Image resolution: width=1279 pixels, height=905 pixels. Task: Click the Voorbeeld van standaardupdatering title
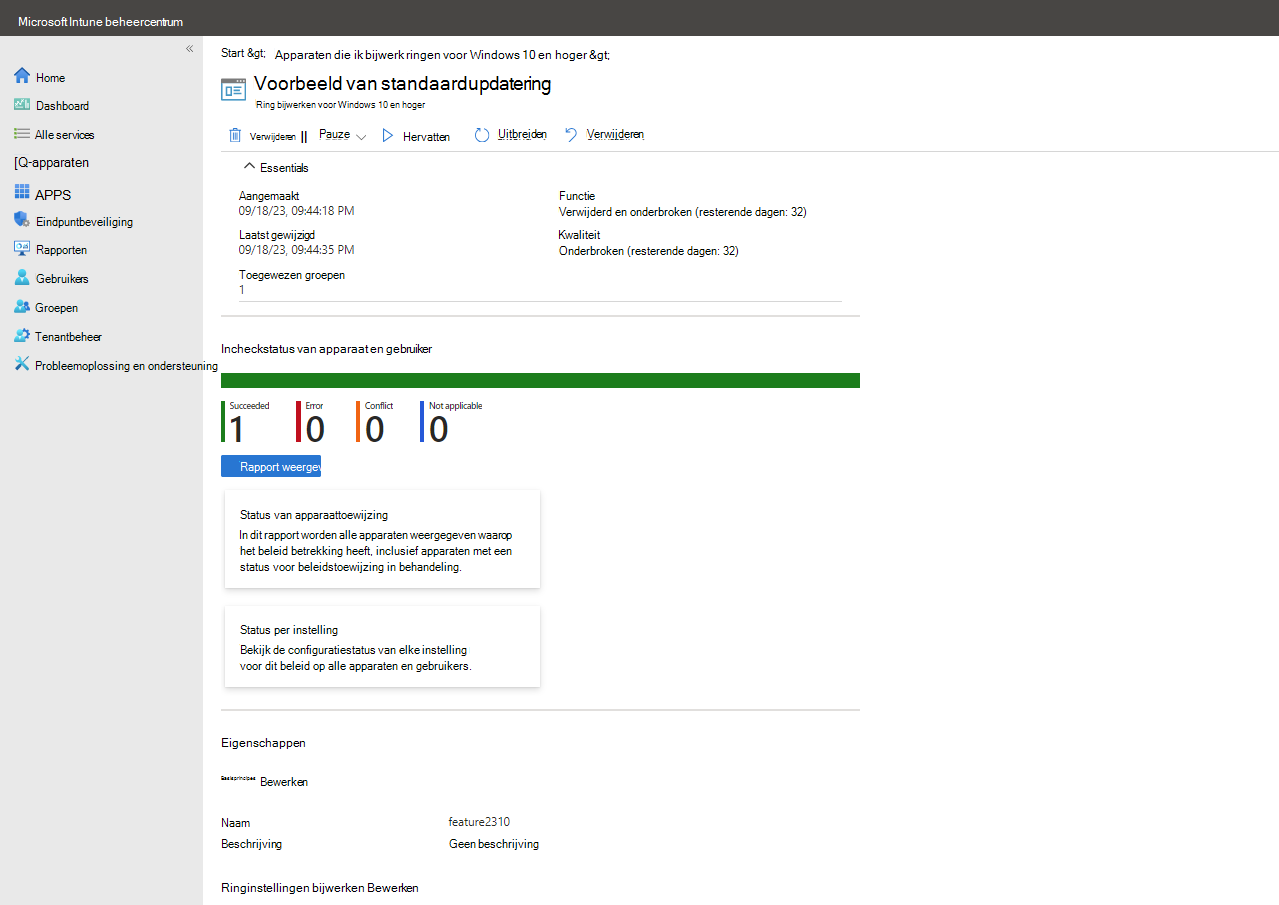click(x=402, y=84)
